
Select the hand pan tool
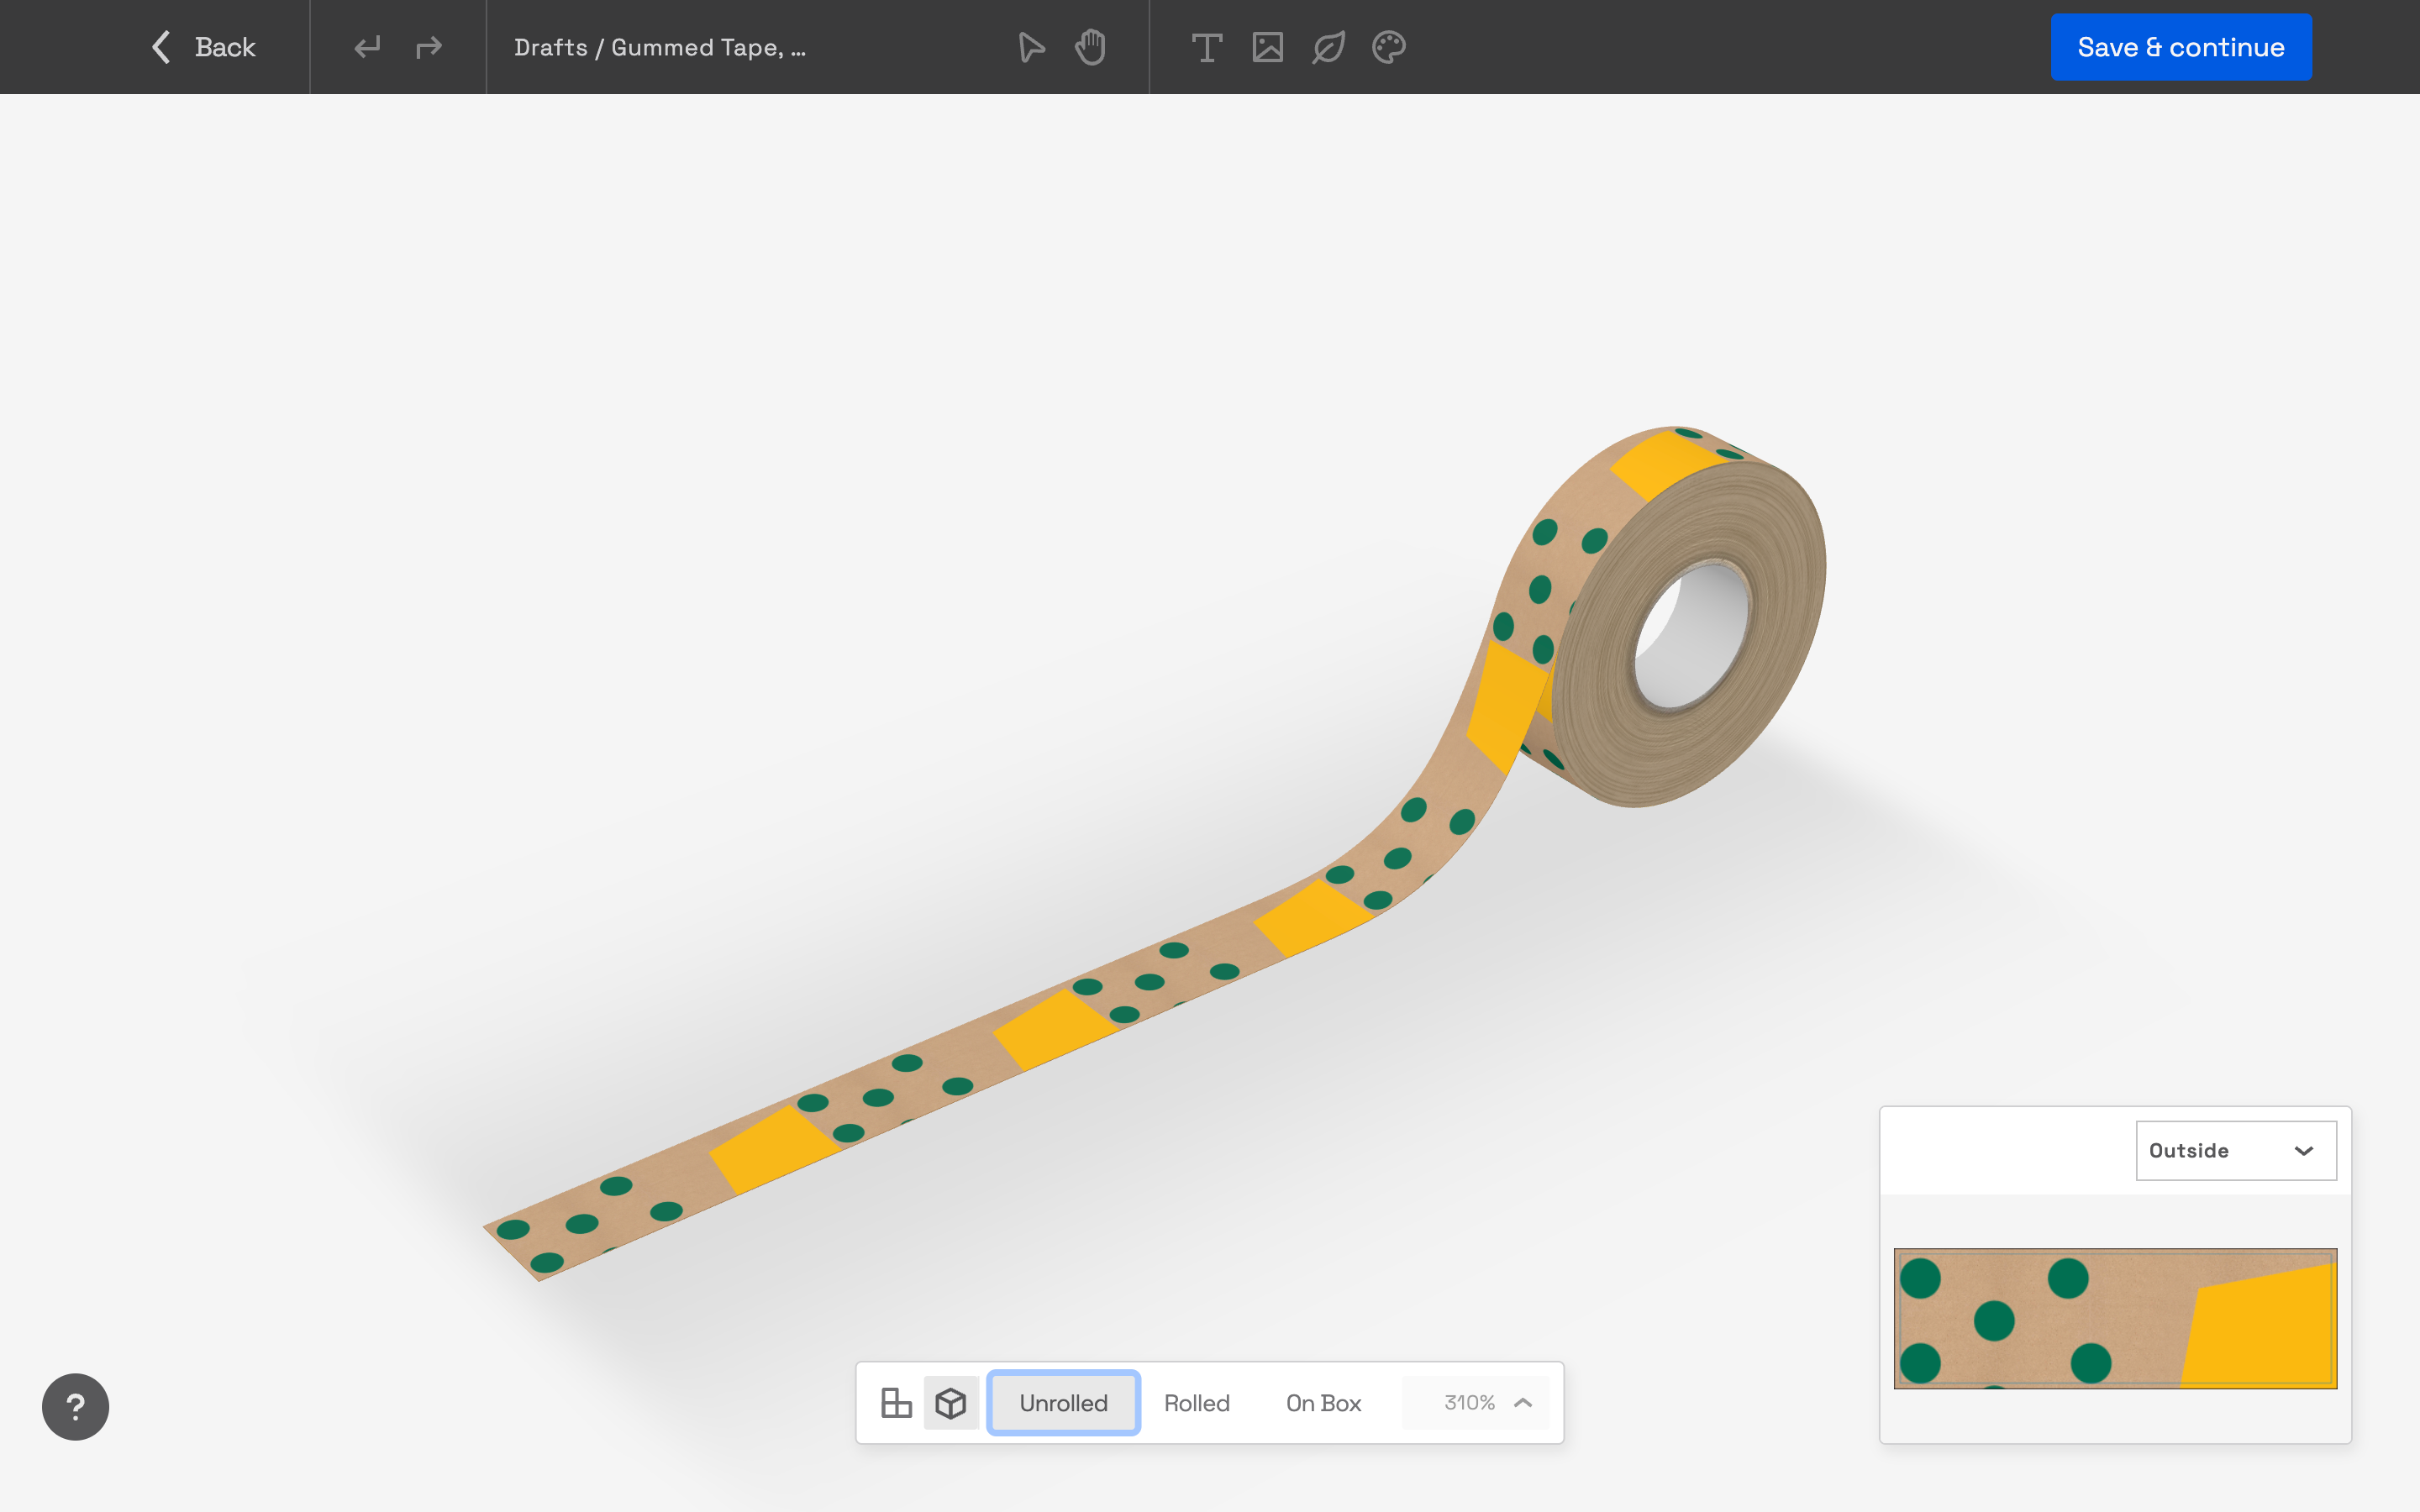(x=1090, y=47)
